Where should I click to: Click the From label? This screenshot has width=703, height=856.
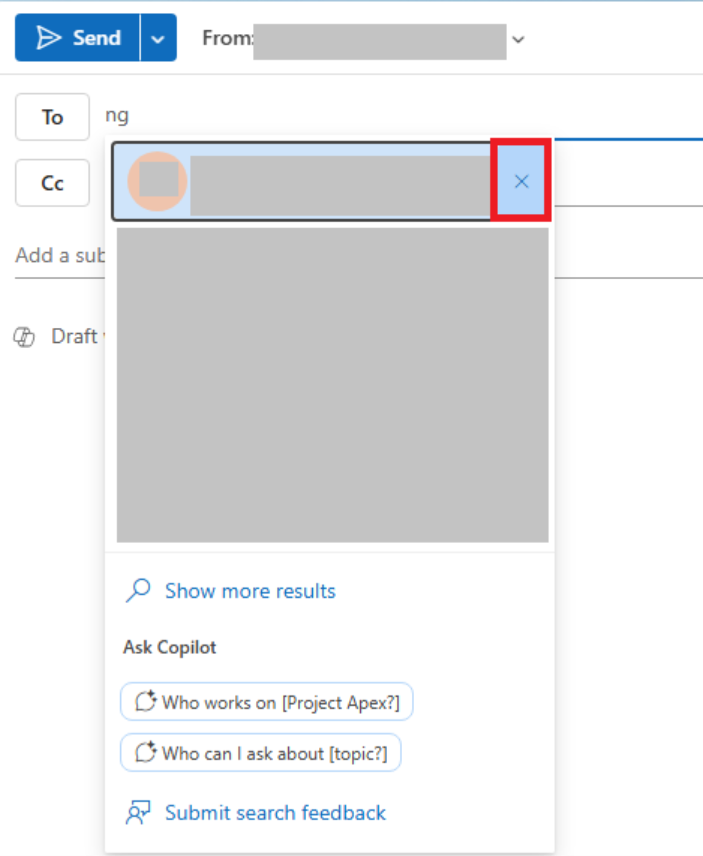point(228,38)
